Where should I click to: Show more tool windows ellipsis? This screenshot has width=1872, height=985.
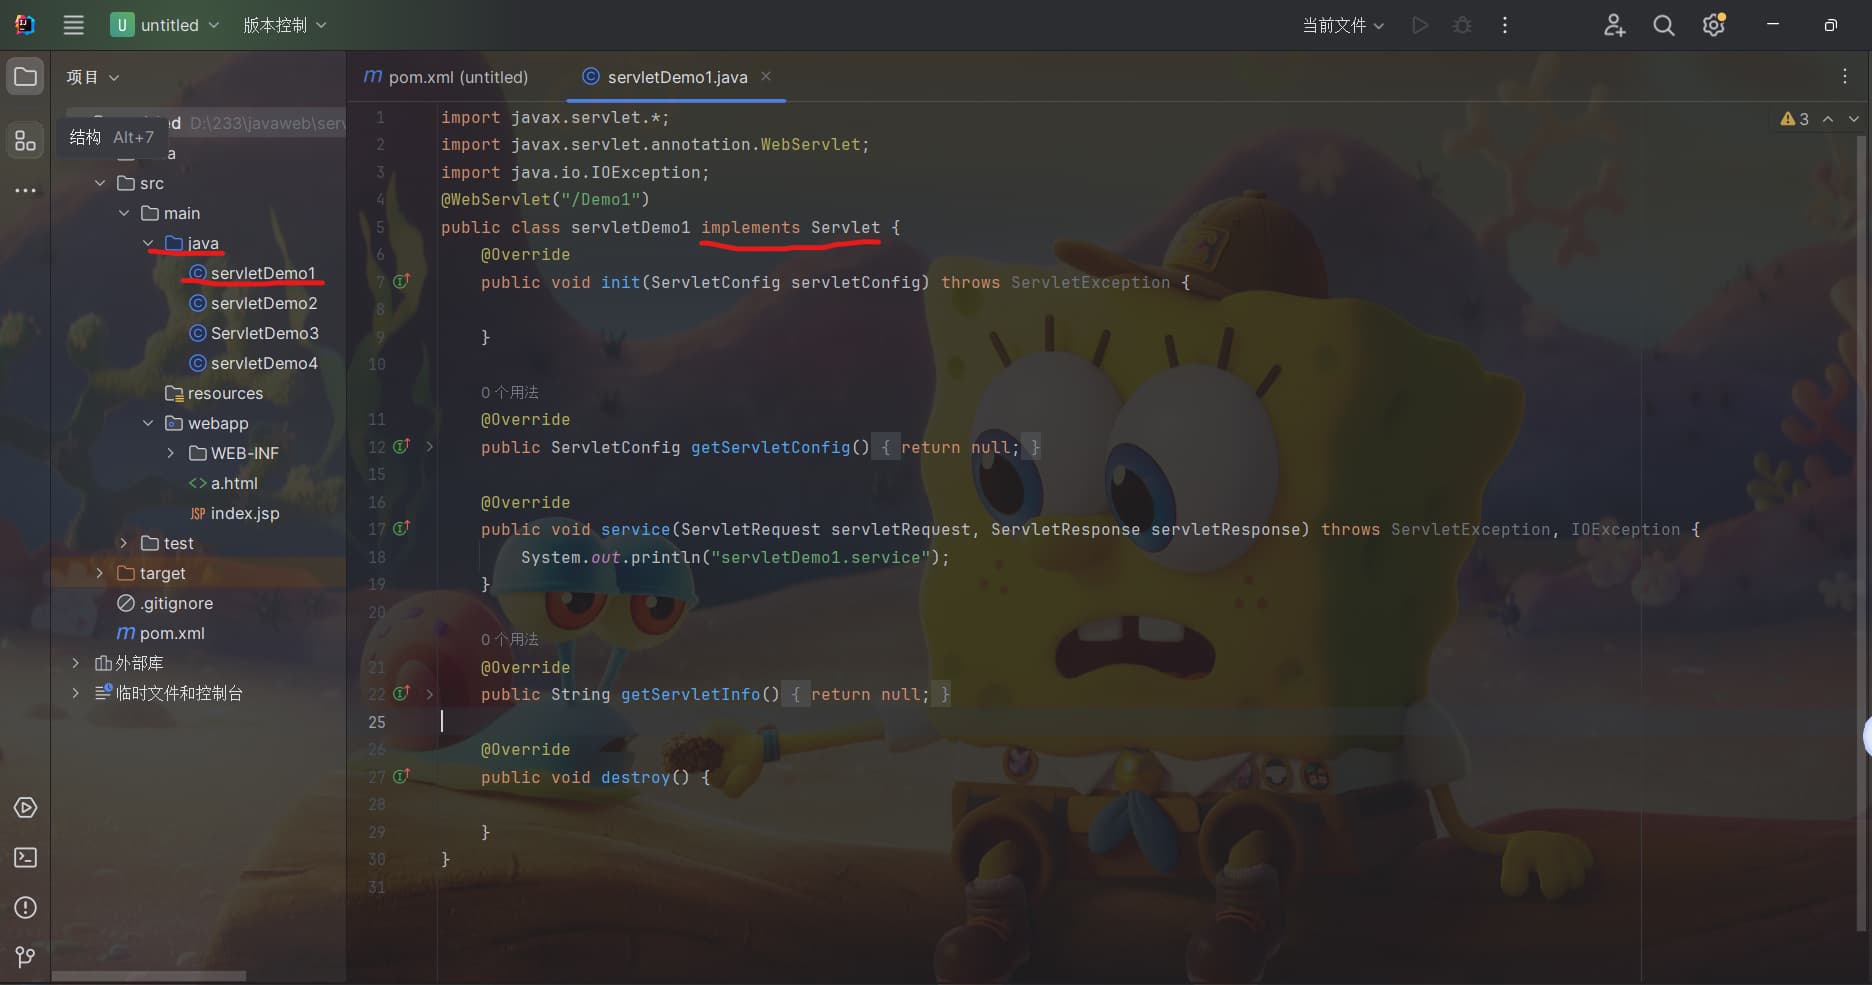tap(25, 190)
